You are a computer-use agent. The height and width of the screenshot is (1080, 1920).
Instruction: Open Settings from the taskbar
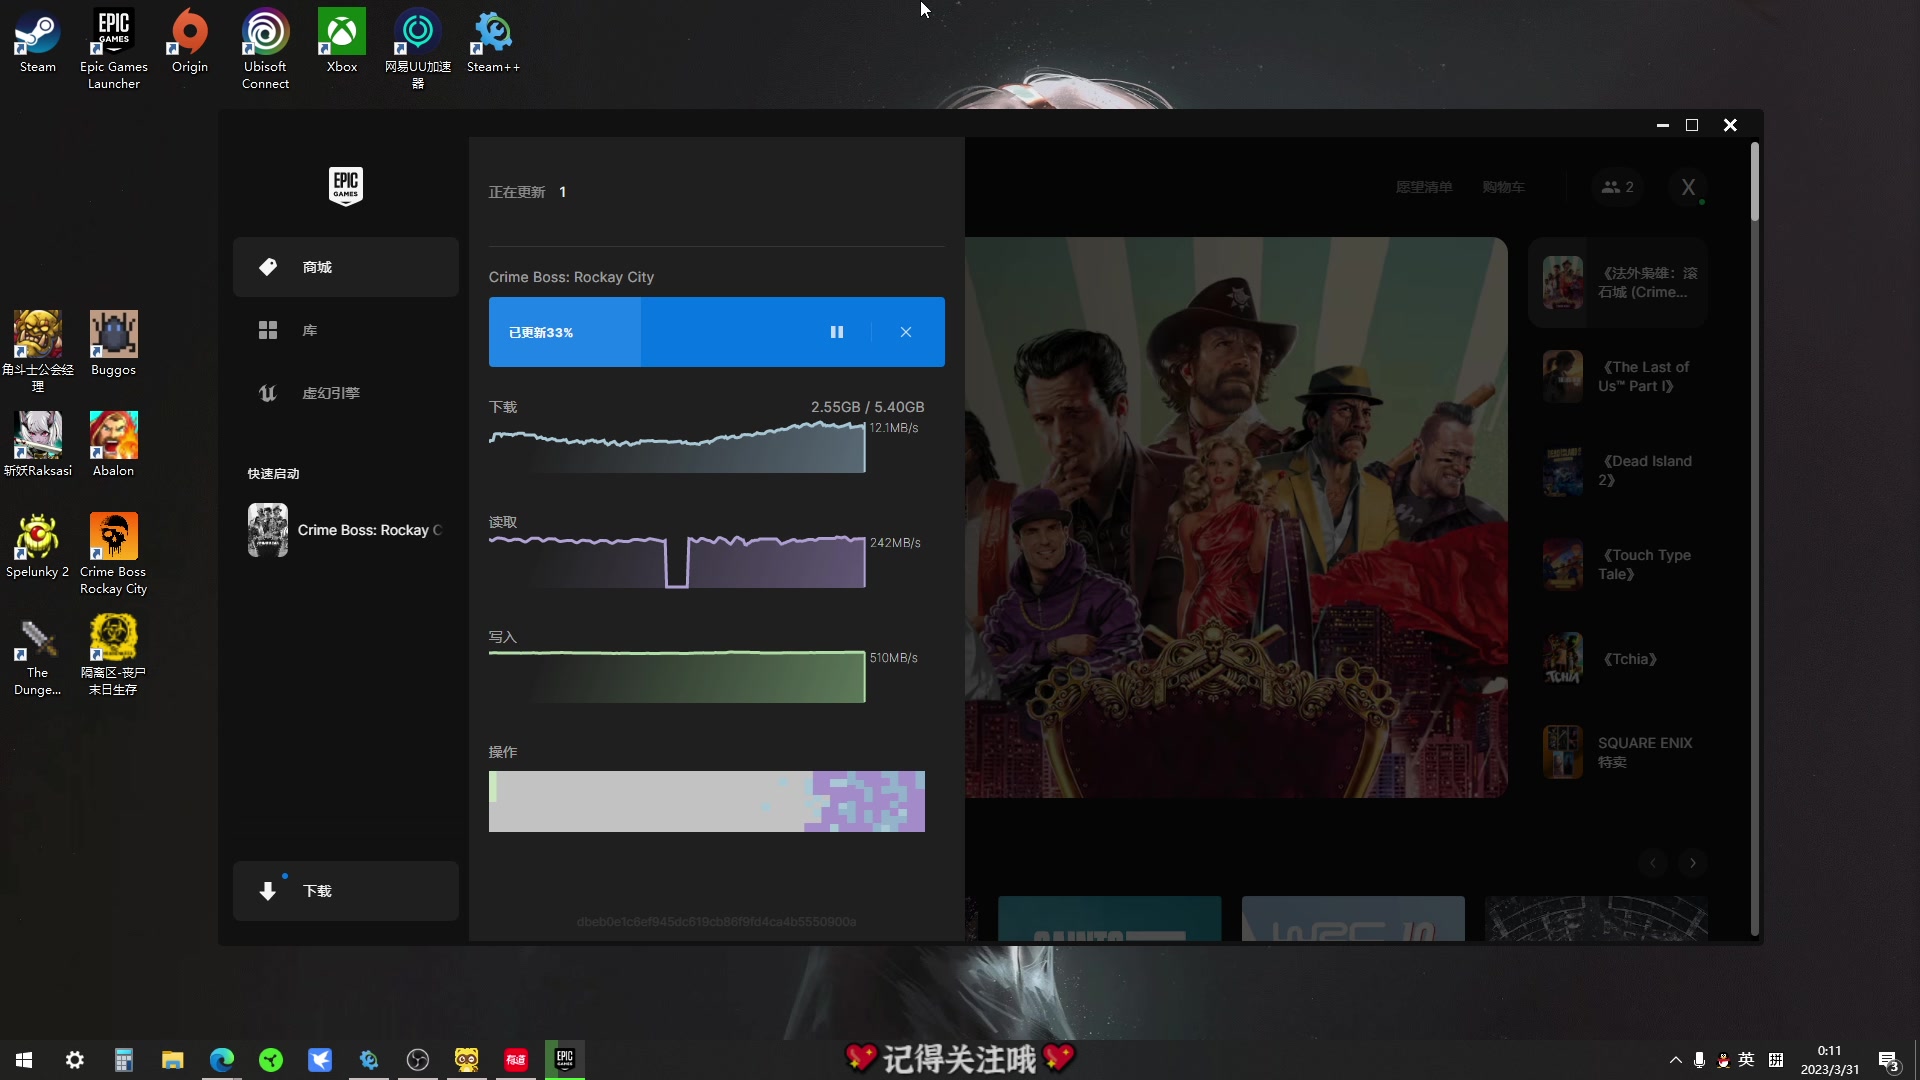(74, 1059)
